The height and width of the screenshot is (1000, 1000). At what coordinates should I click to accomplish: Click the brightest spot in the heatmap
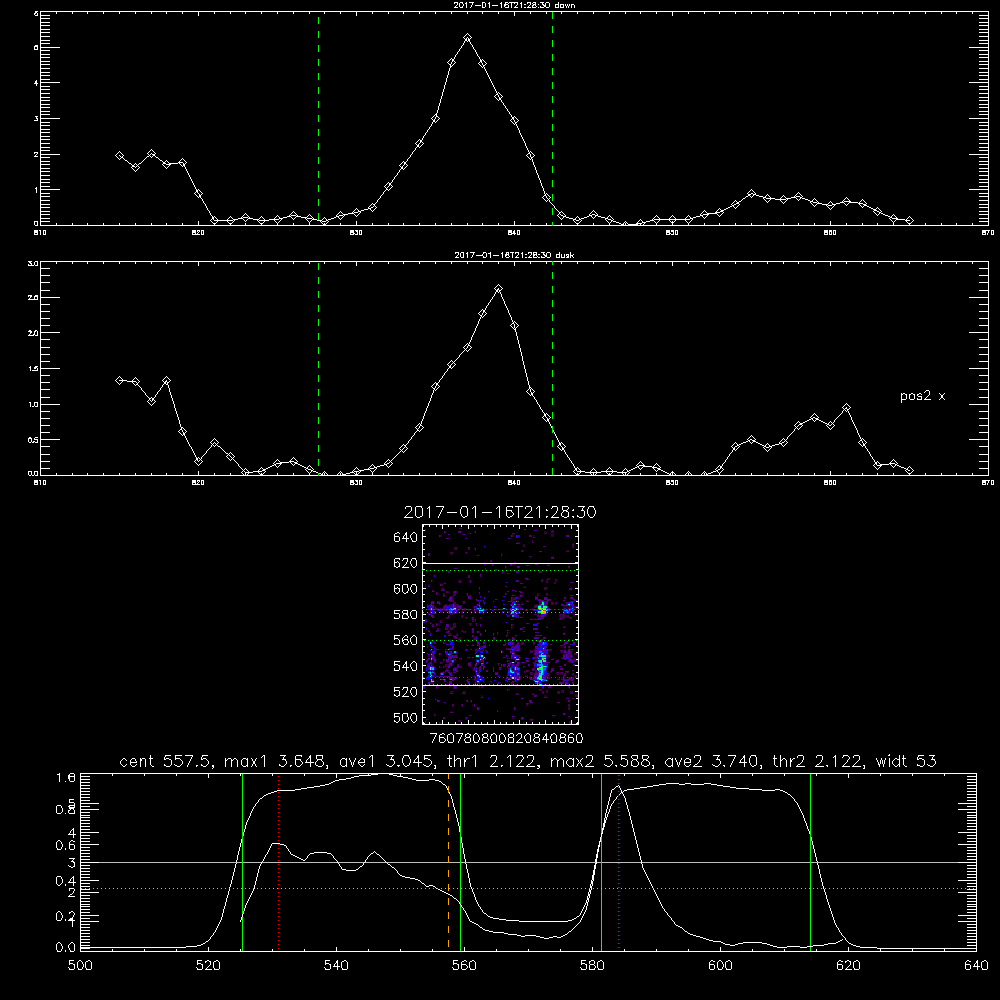pos(542,610)
